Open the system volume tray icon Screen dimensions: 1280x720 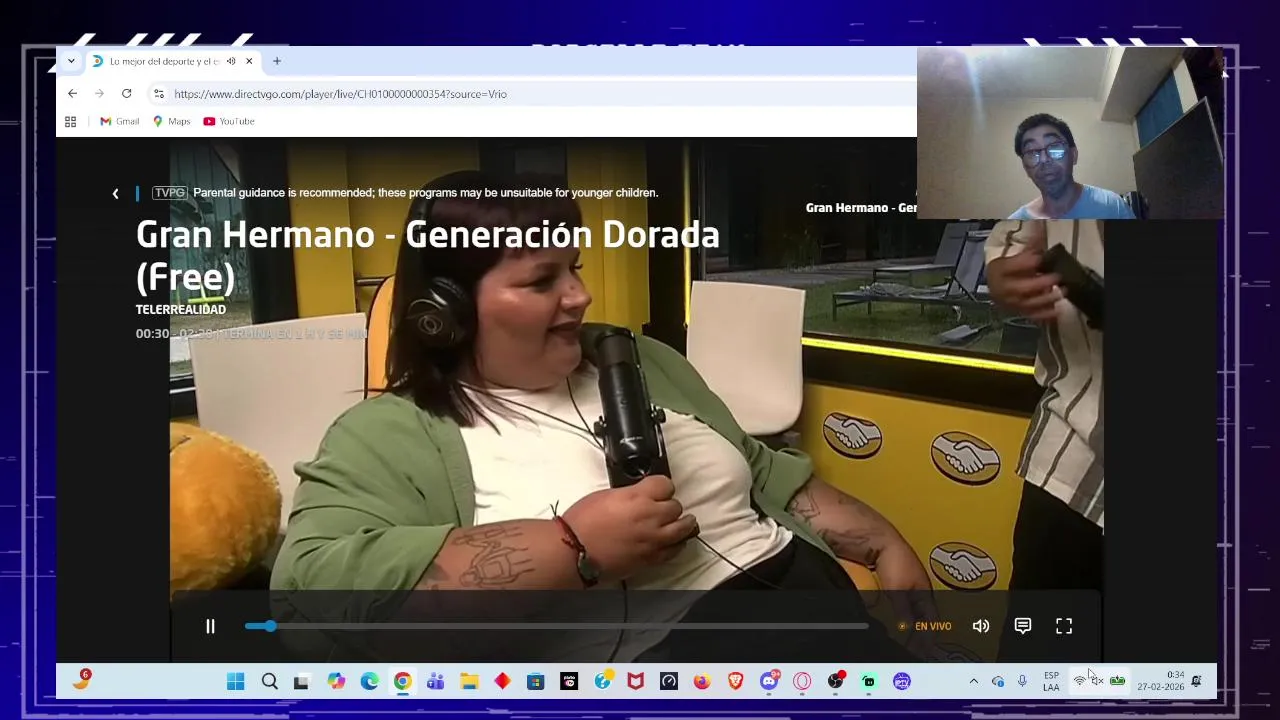1097,681
